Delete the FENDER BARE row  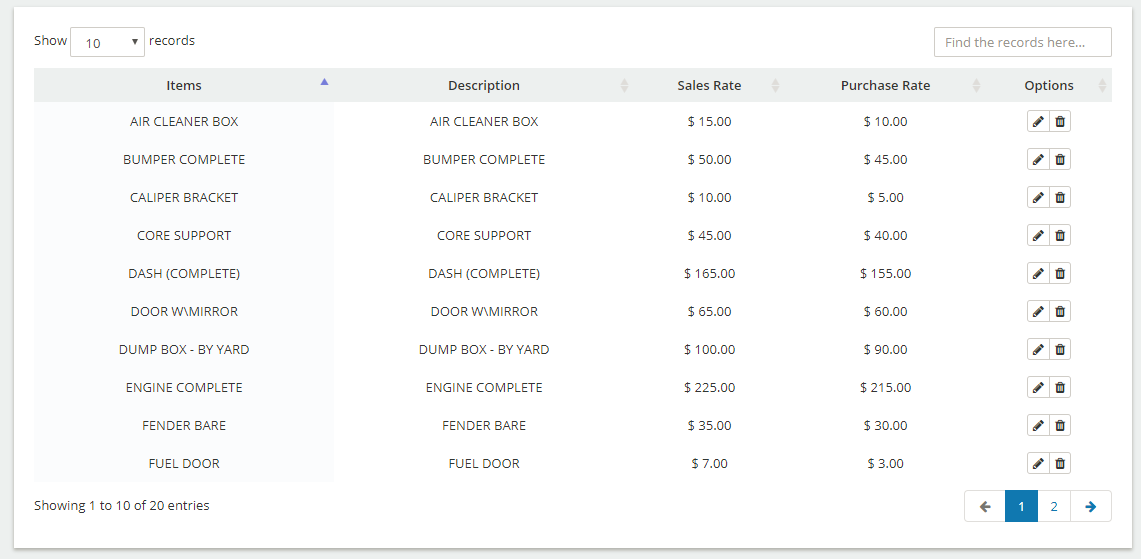(1060, 426)
